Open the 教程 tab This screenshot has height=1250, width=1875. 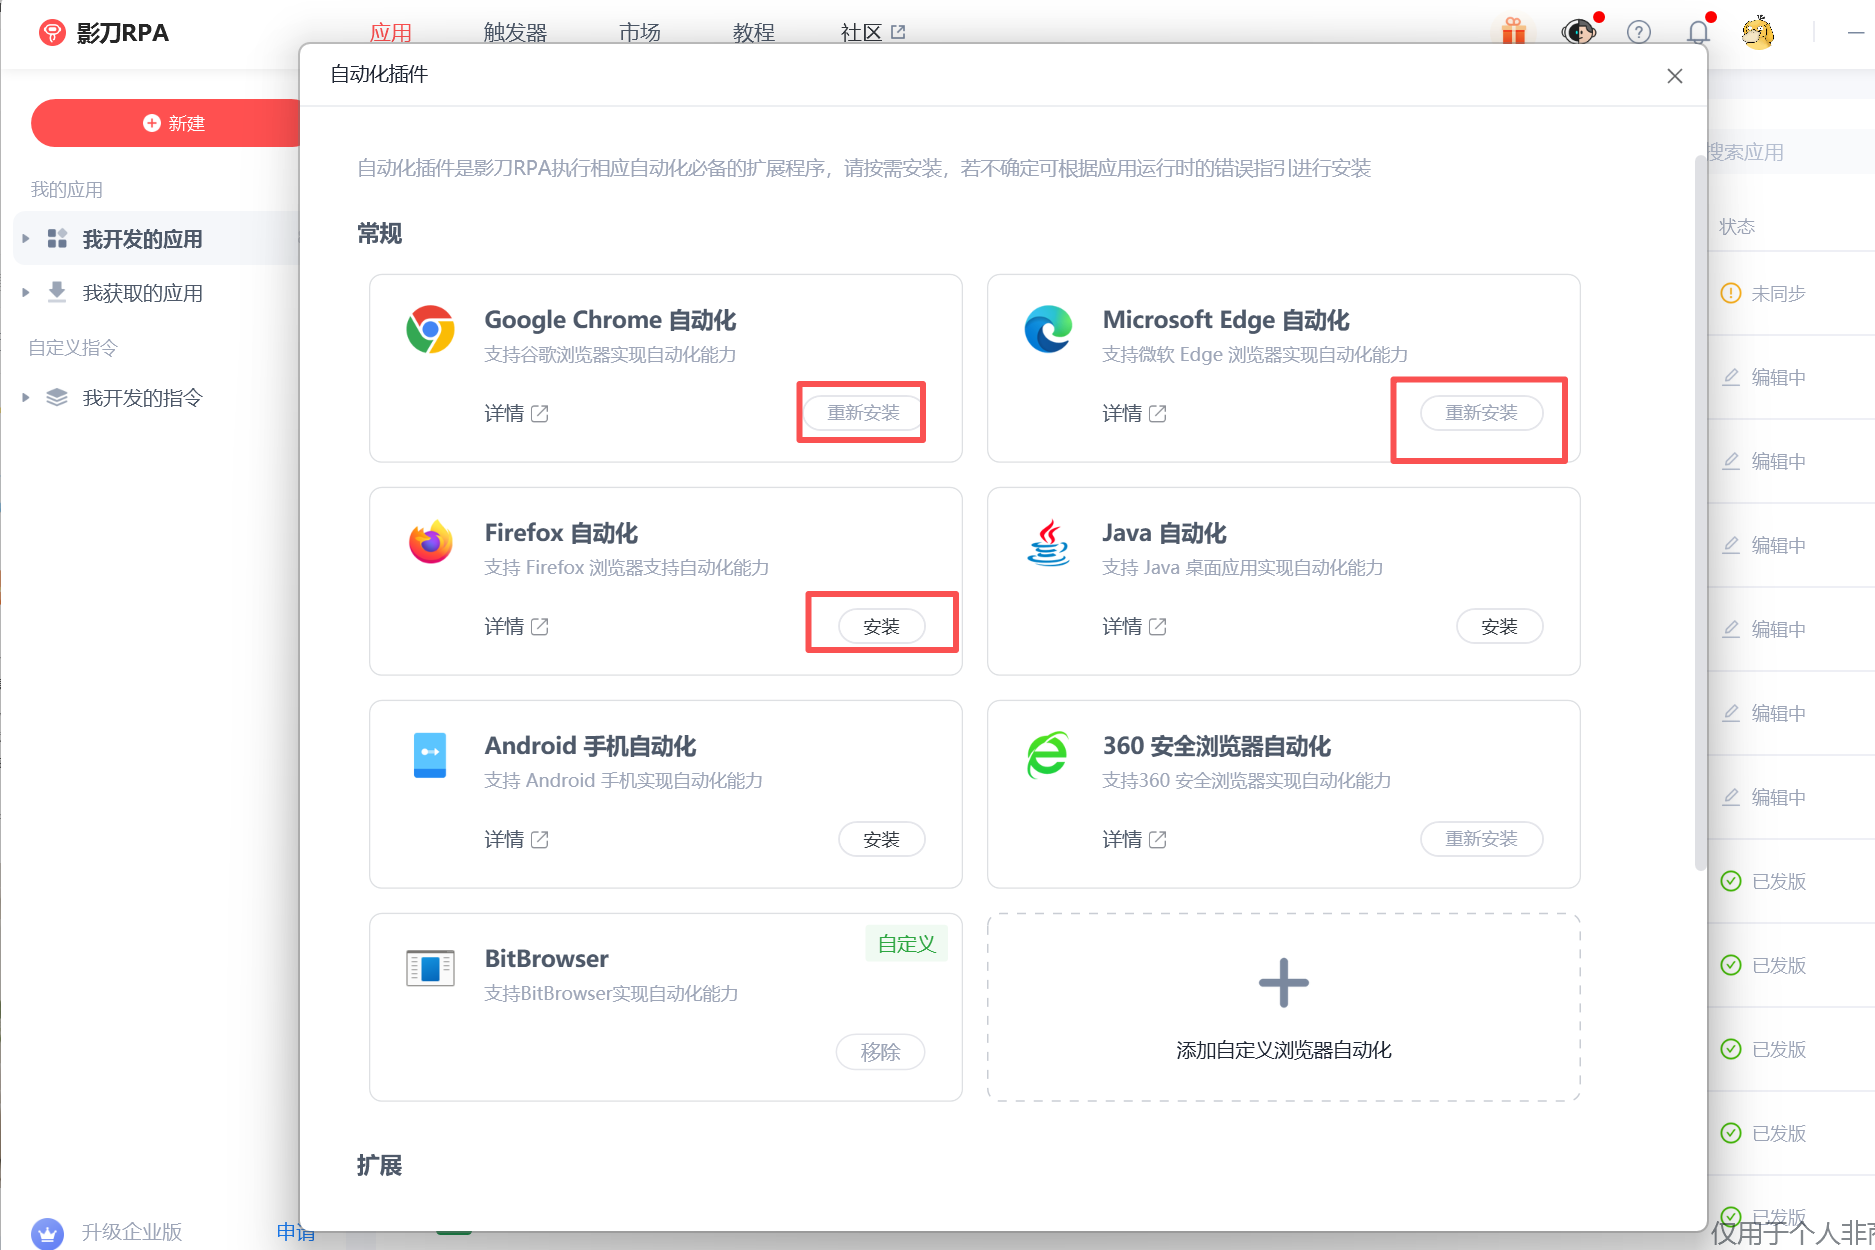754,32
